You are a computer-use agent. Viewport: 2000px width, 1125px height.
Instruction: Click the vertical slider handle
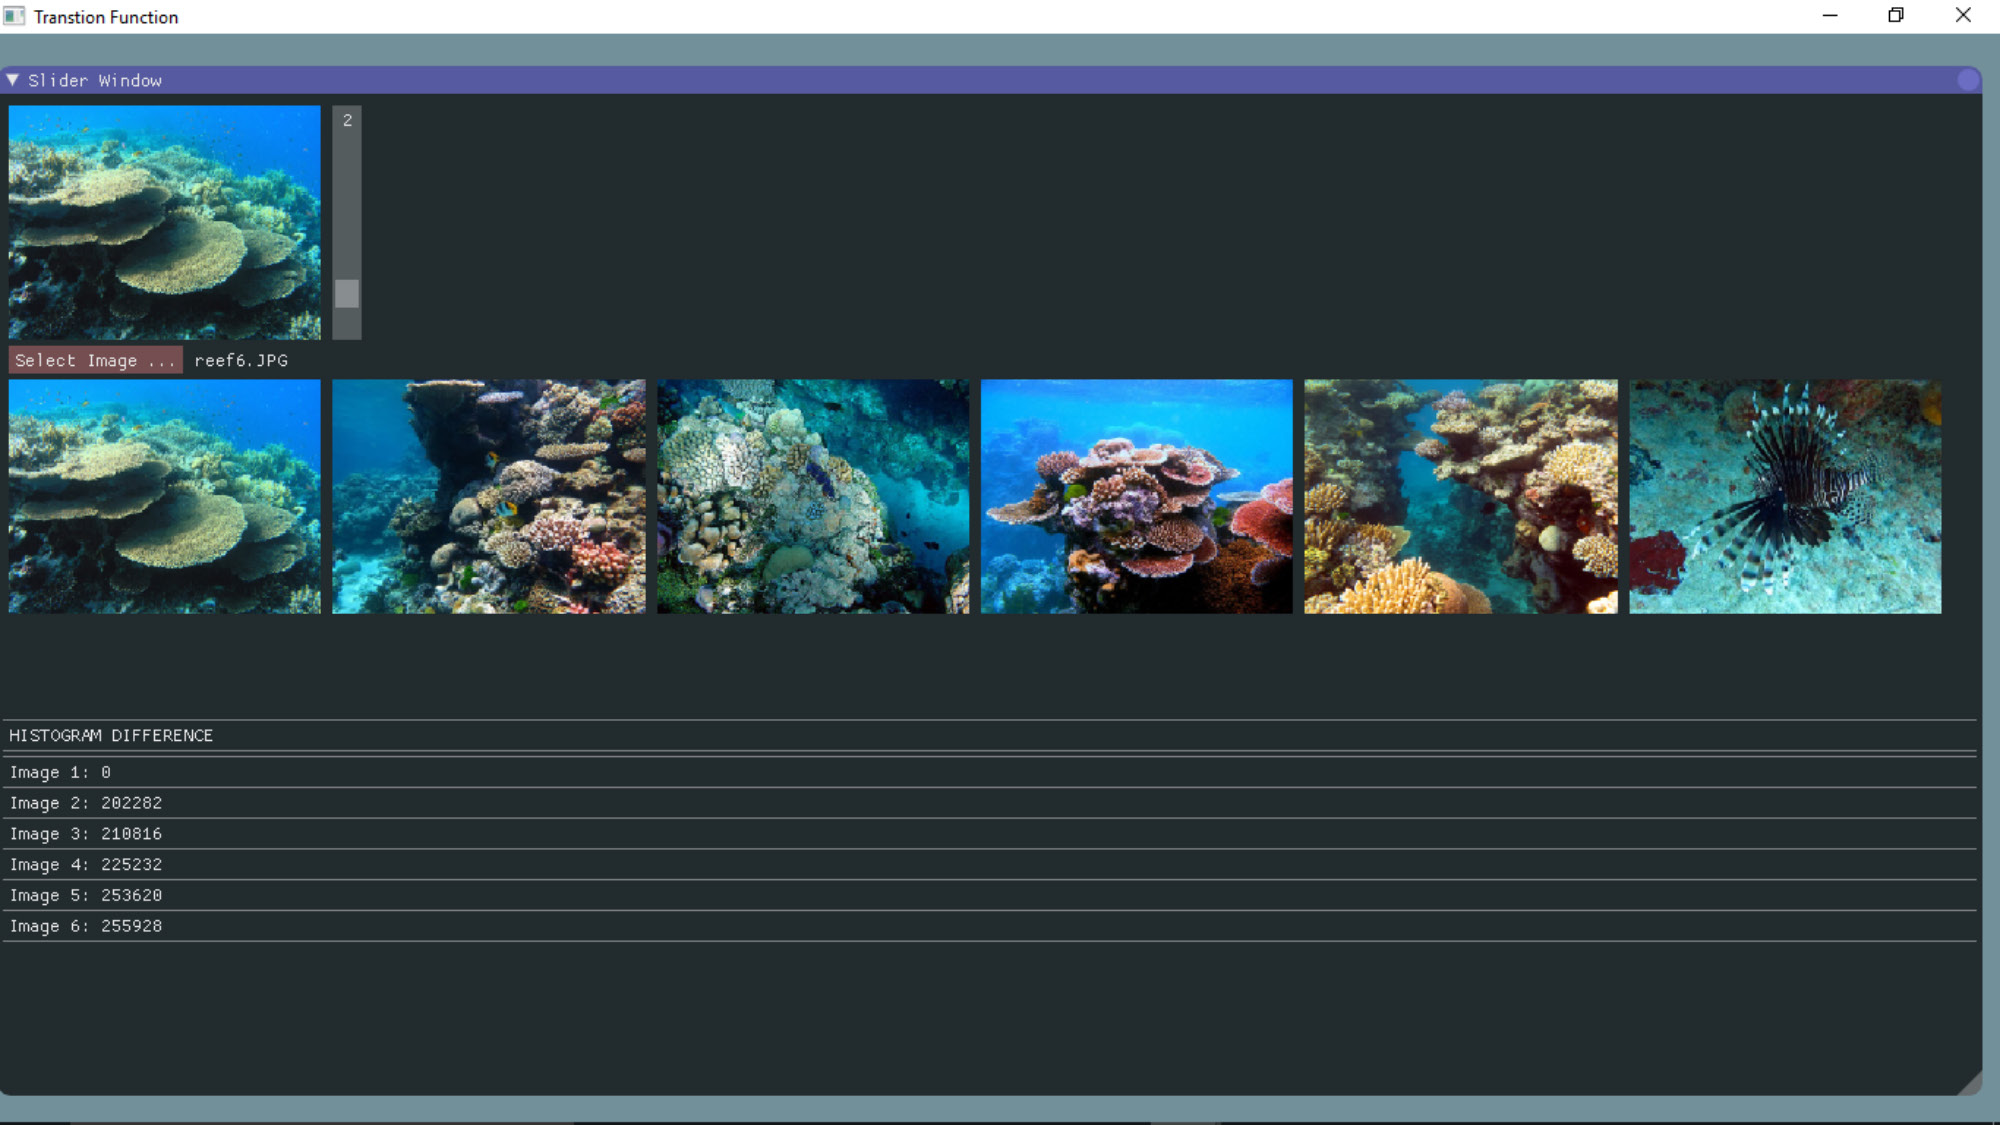click(347, 293)
